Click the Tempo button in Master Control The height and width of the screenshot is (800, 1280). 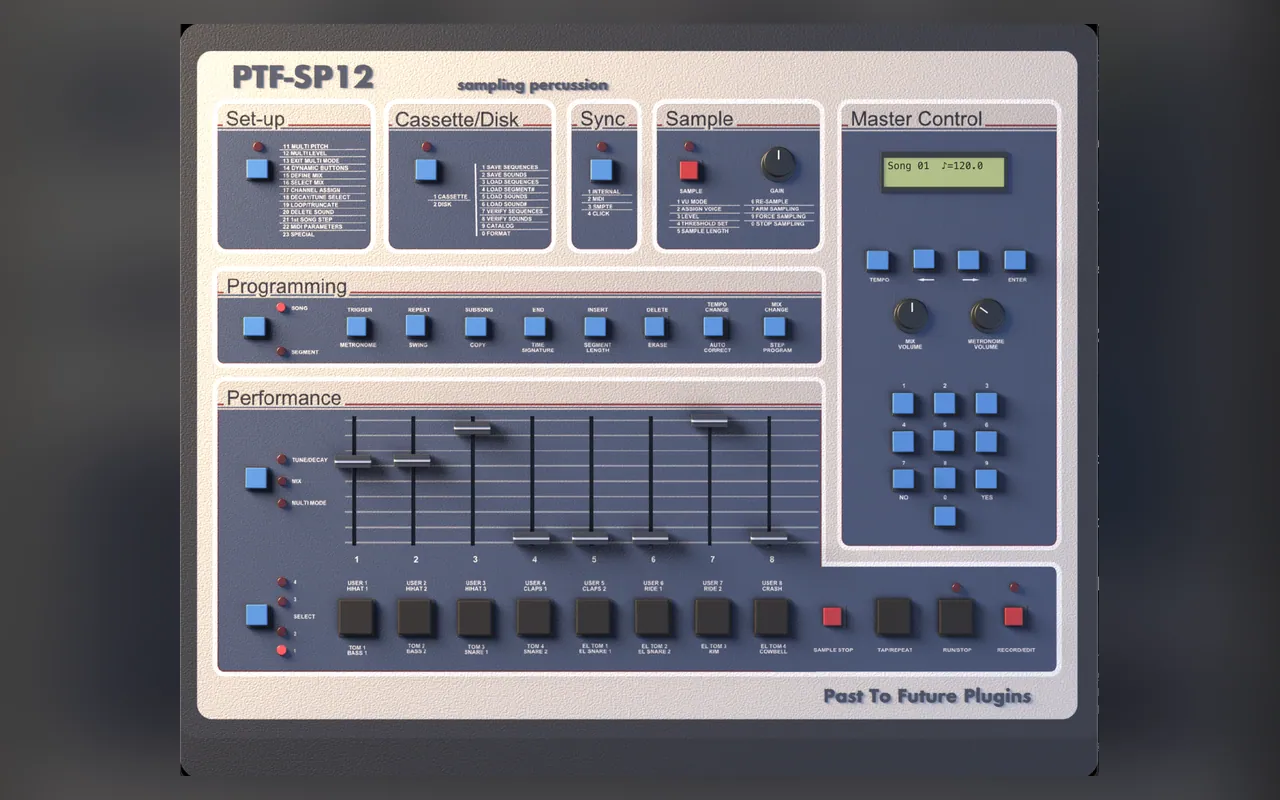[x=877, y=261]
